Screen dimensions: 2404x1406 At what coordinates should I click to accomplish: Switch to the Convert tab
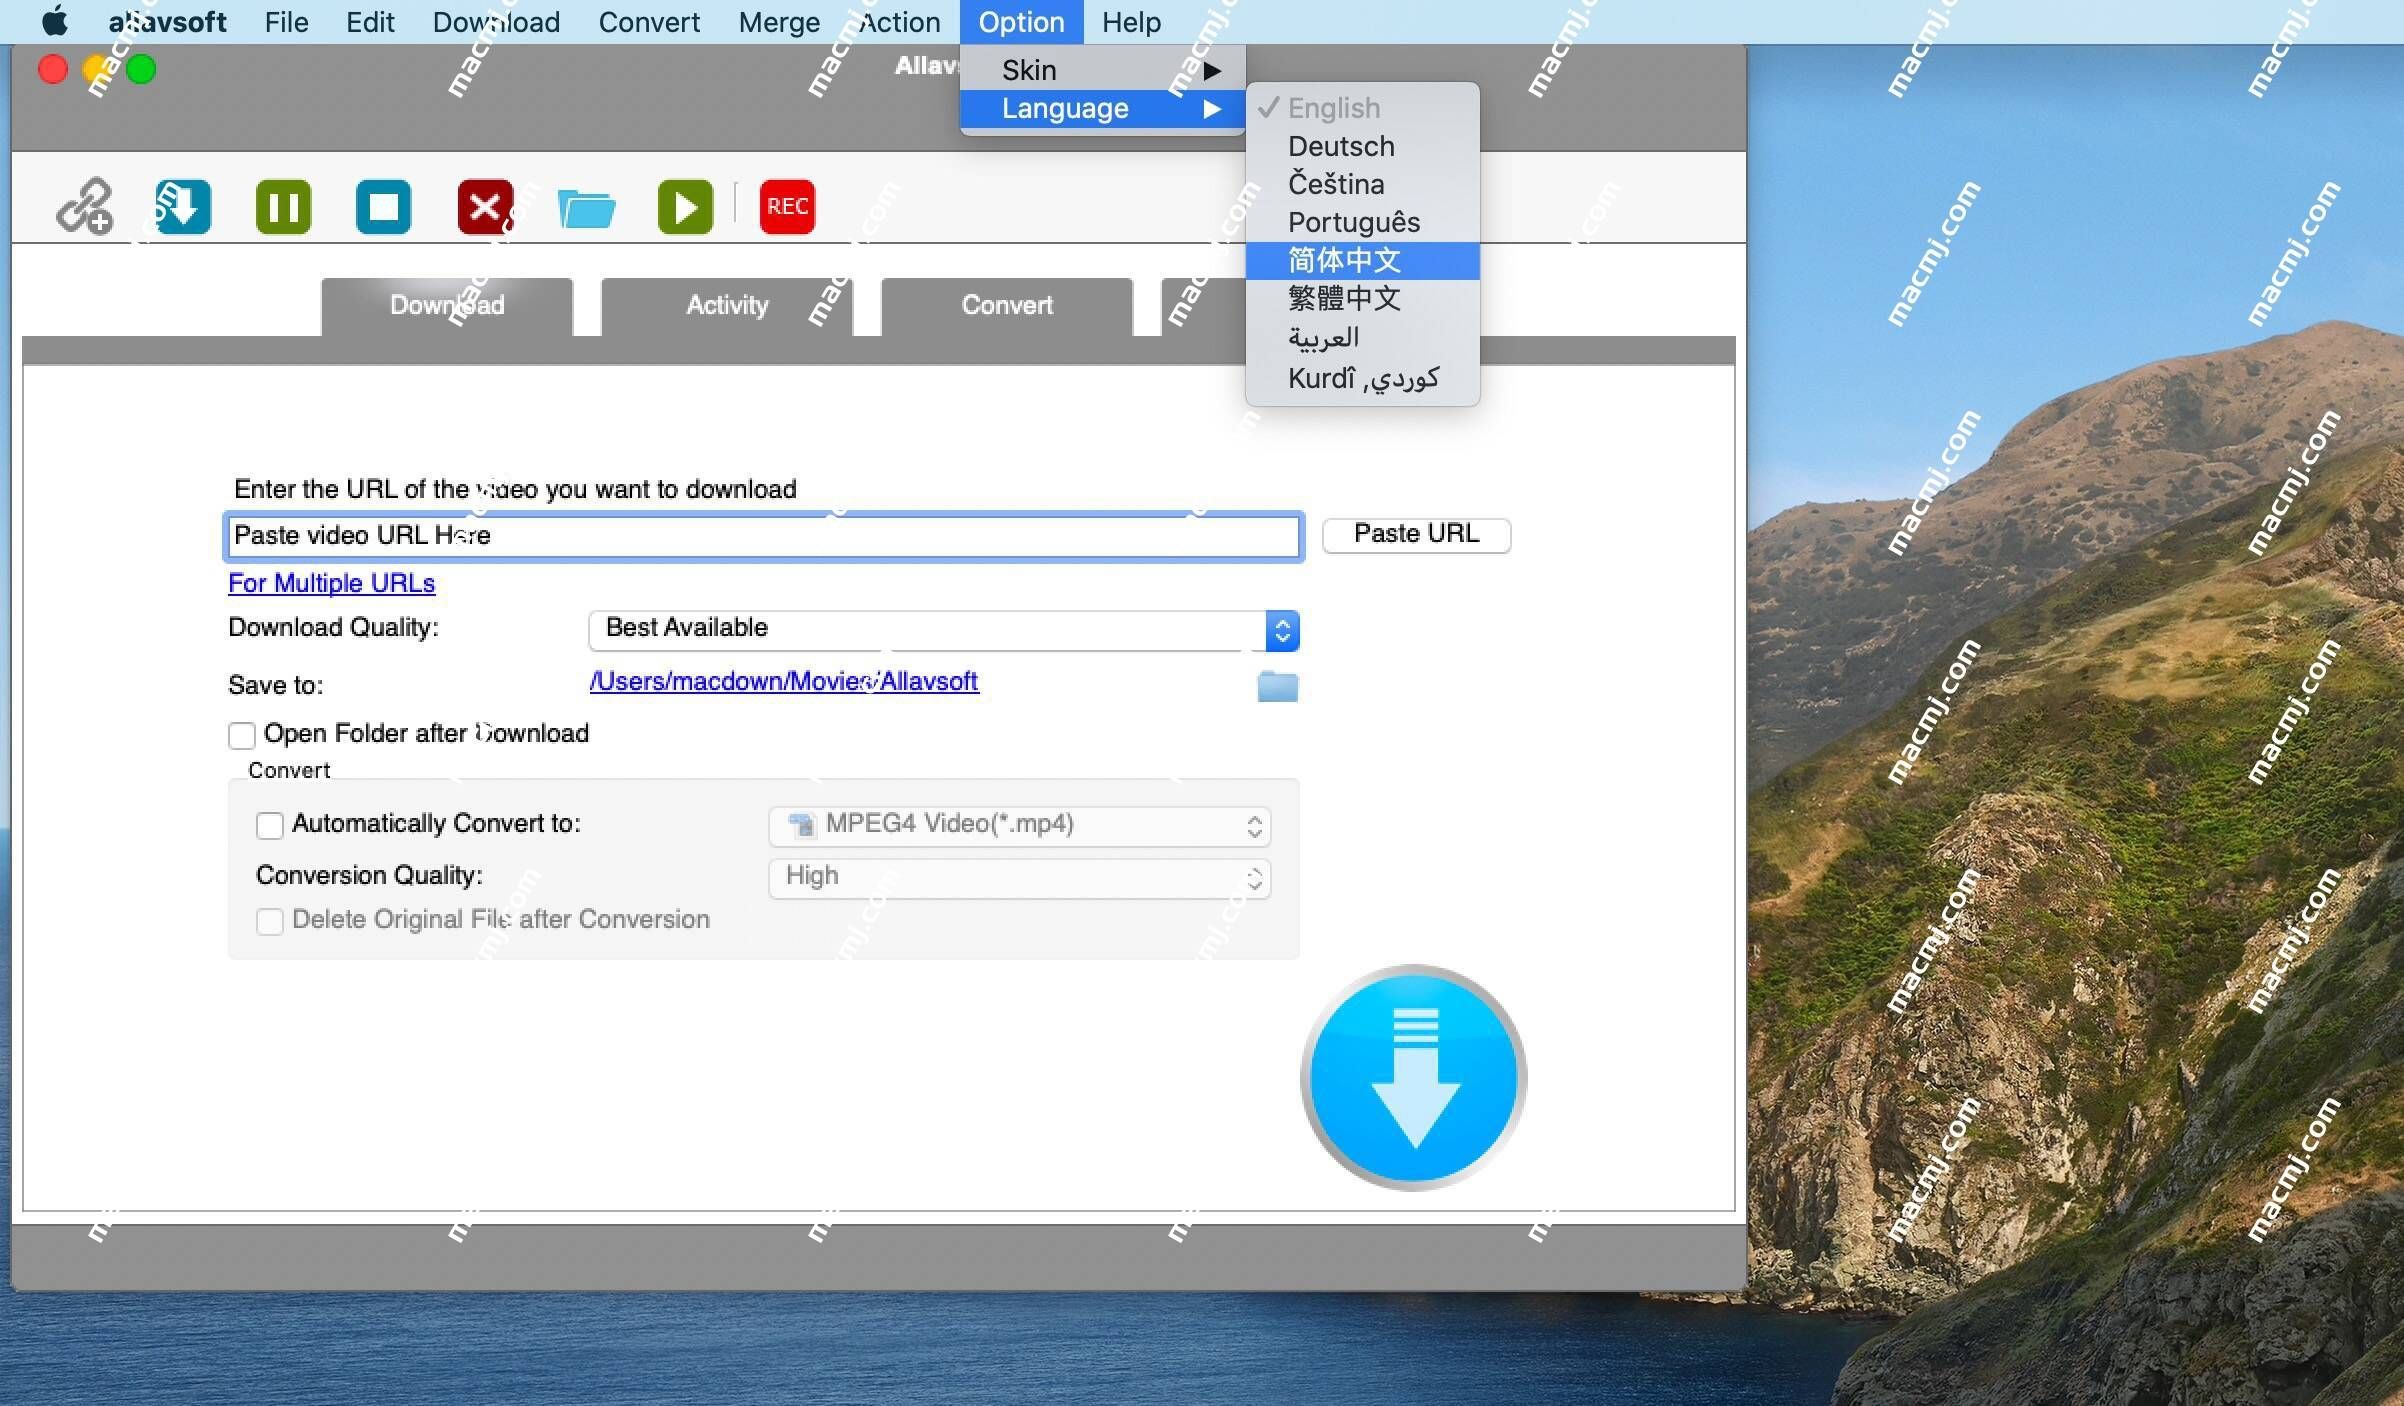tap(1007, 306)
